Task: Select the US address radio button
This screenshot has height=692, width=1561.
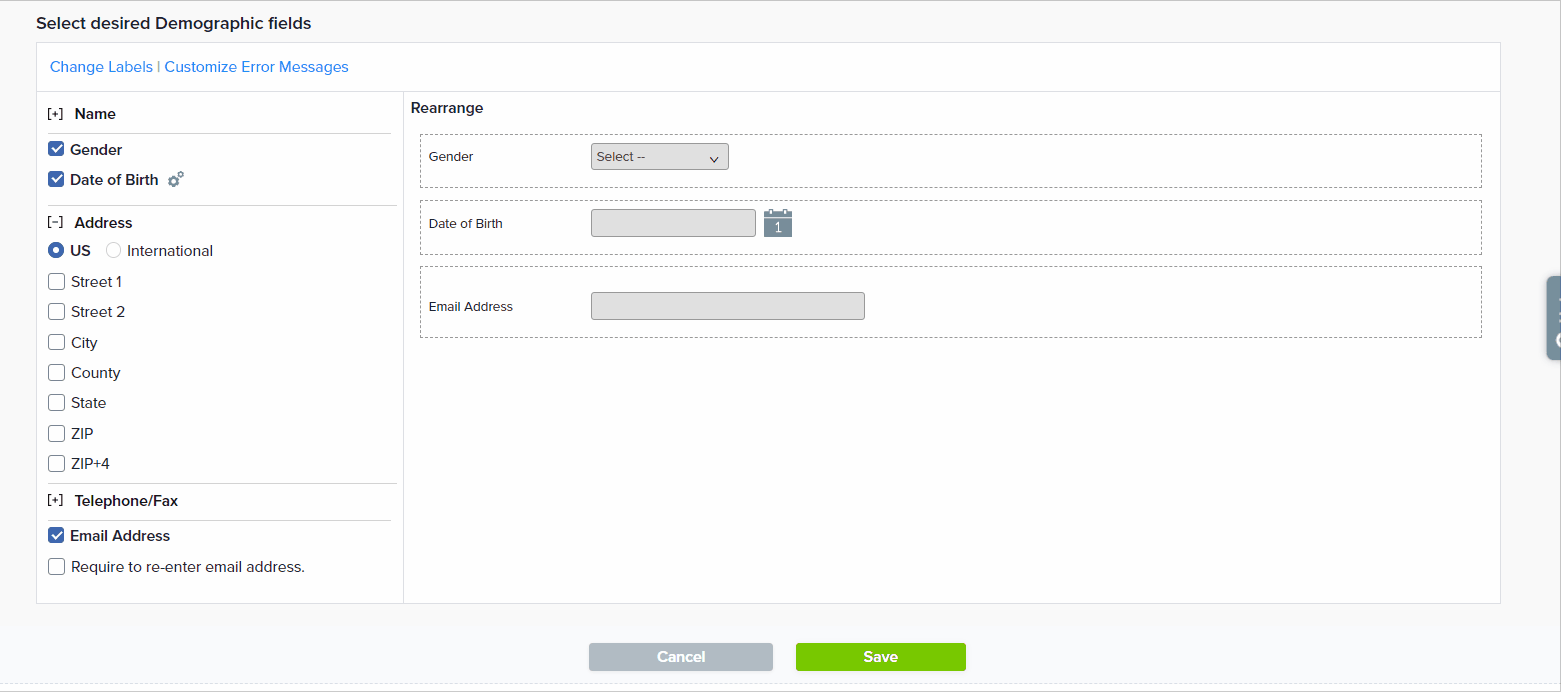Action: tap(57, 251)
